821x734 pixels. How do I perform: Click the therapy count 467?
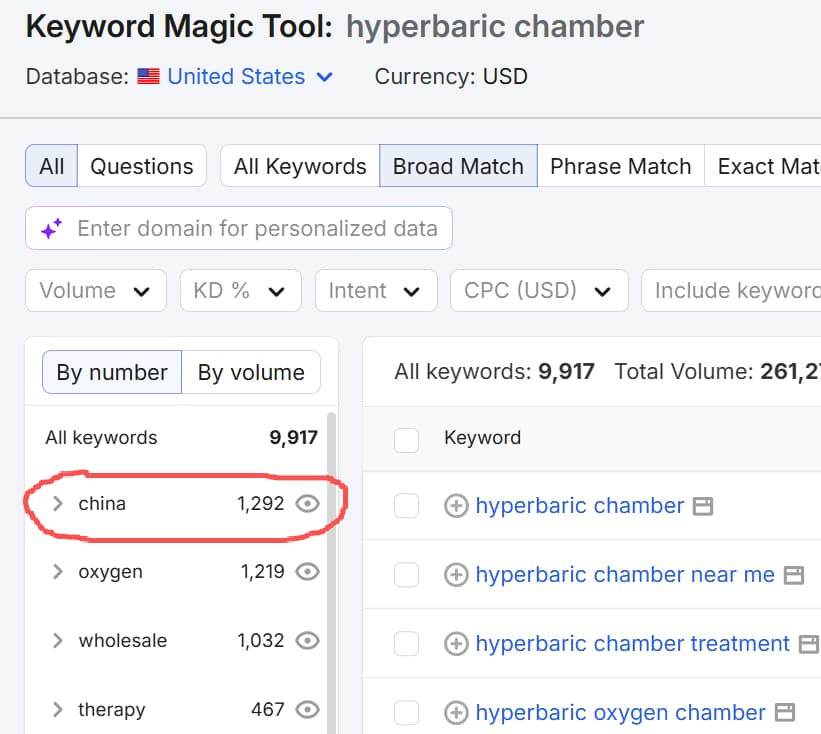pyautogui.click(x=268, y=709)
